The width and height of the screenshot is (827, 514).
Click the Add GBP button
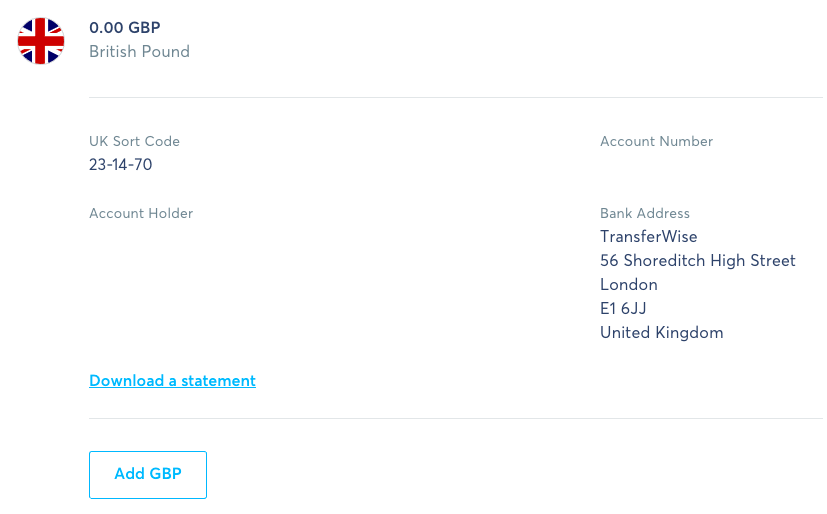pos(148,474)
